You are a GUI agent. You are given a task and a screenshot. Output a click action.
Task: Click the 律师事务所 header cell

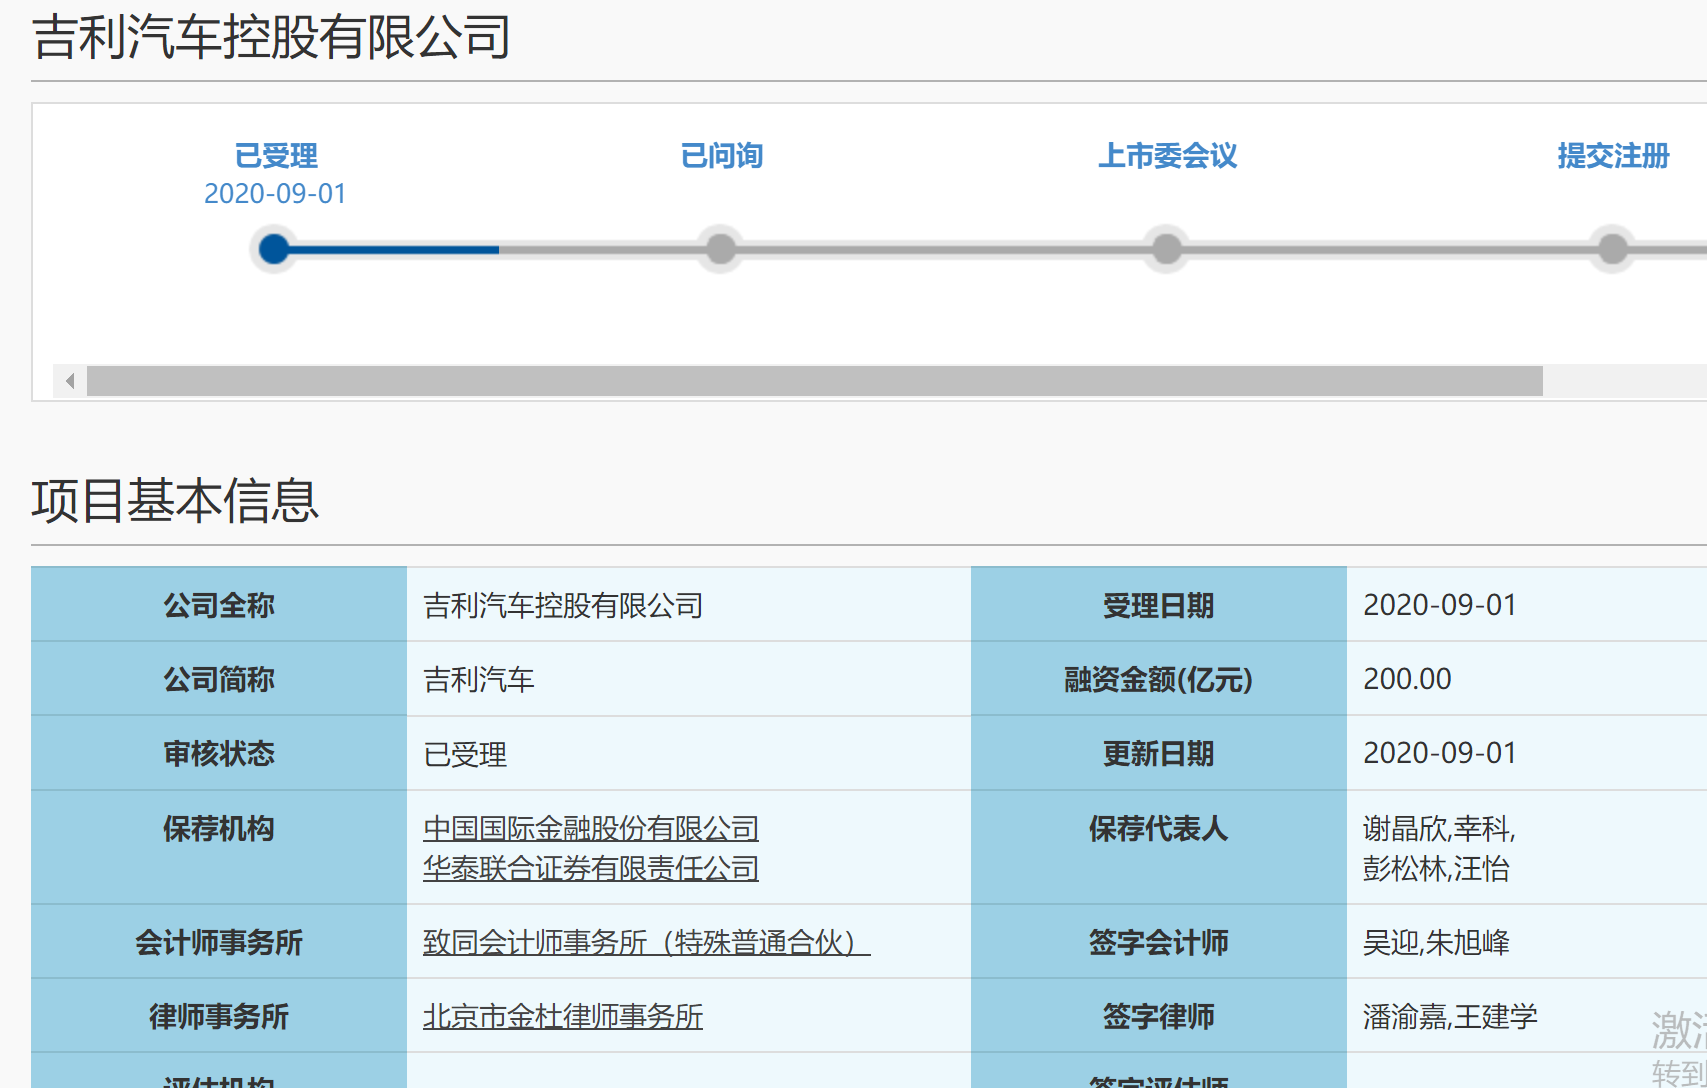219,1015
